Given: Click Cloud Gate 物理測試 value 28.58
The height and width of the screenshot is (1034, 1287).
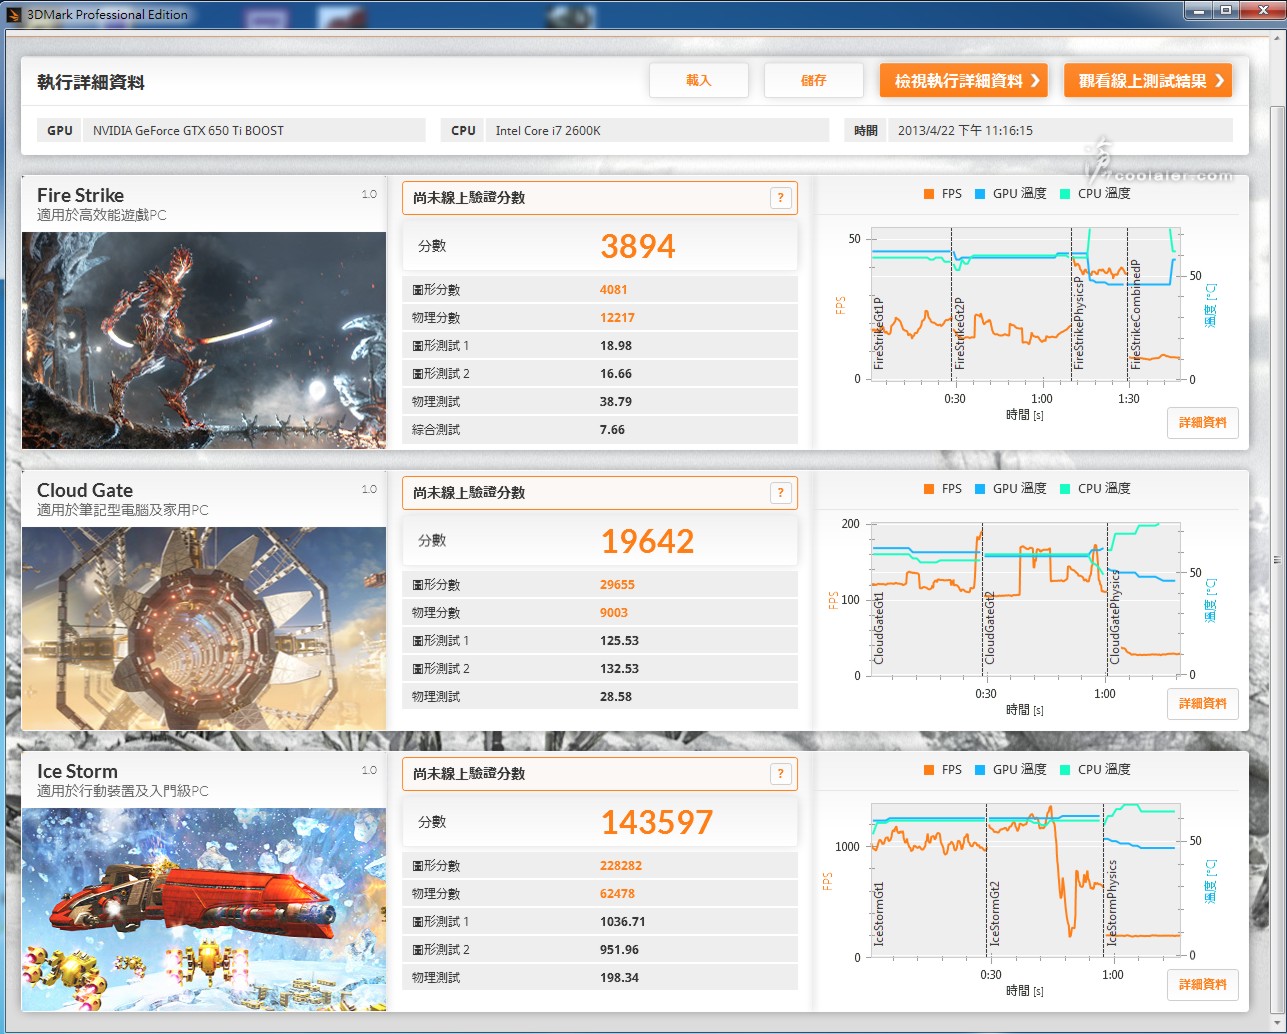Looking at the screenshot, I should [x=616, y=697].
